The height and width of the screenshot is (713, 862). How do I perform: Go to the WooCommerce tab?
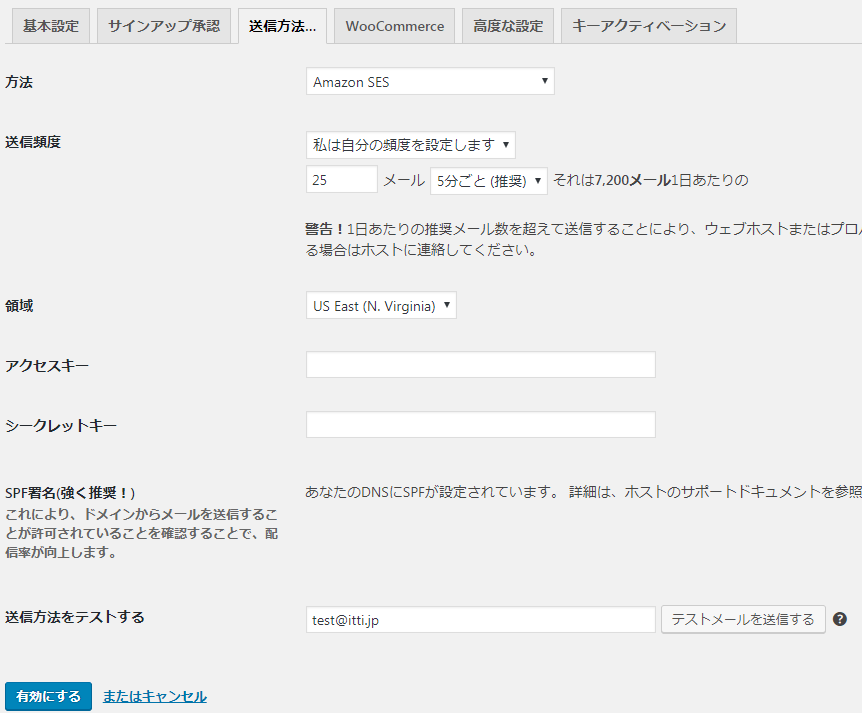point(394,26)
